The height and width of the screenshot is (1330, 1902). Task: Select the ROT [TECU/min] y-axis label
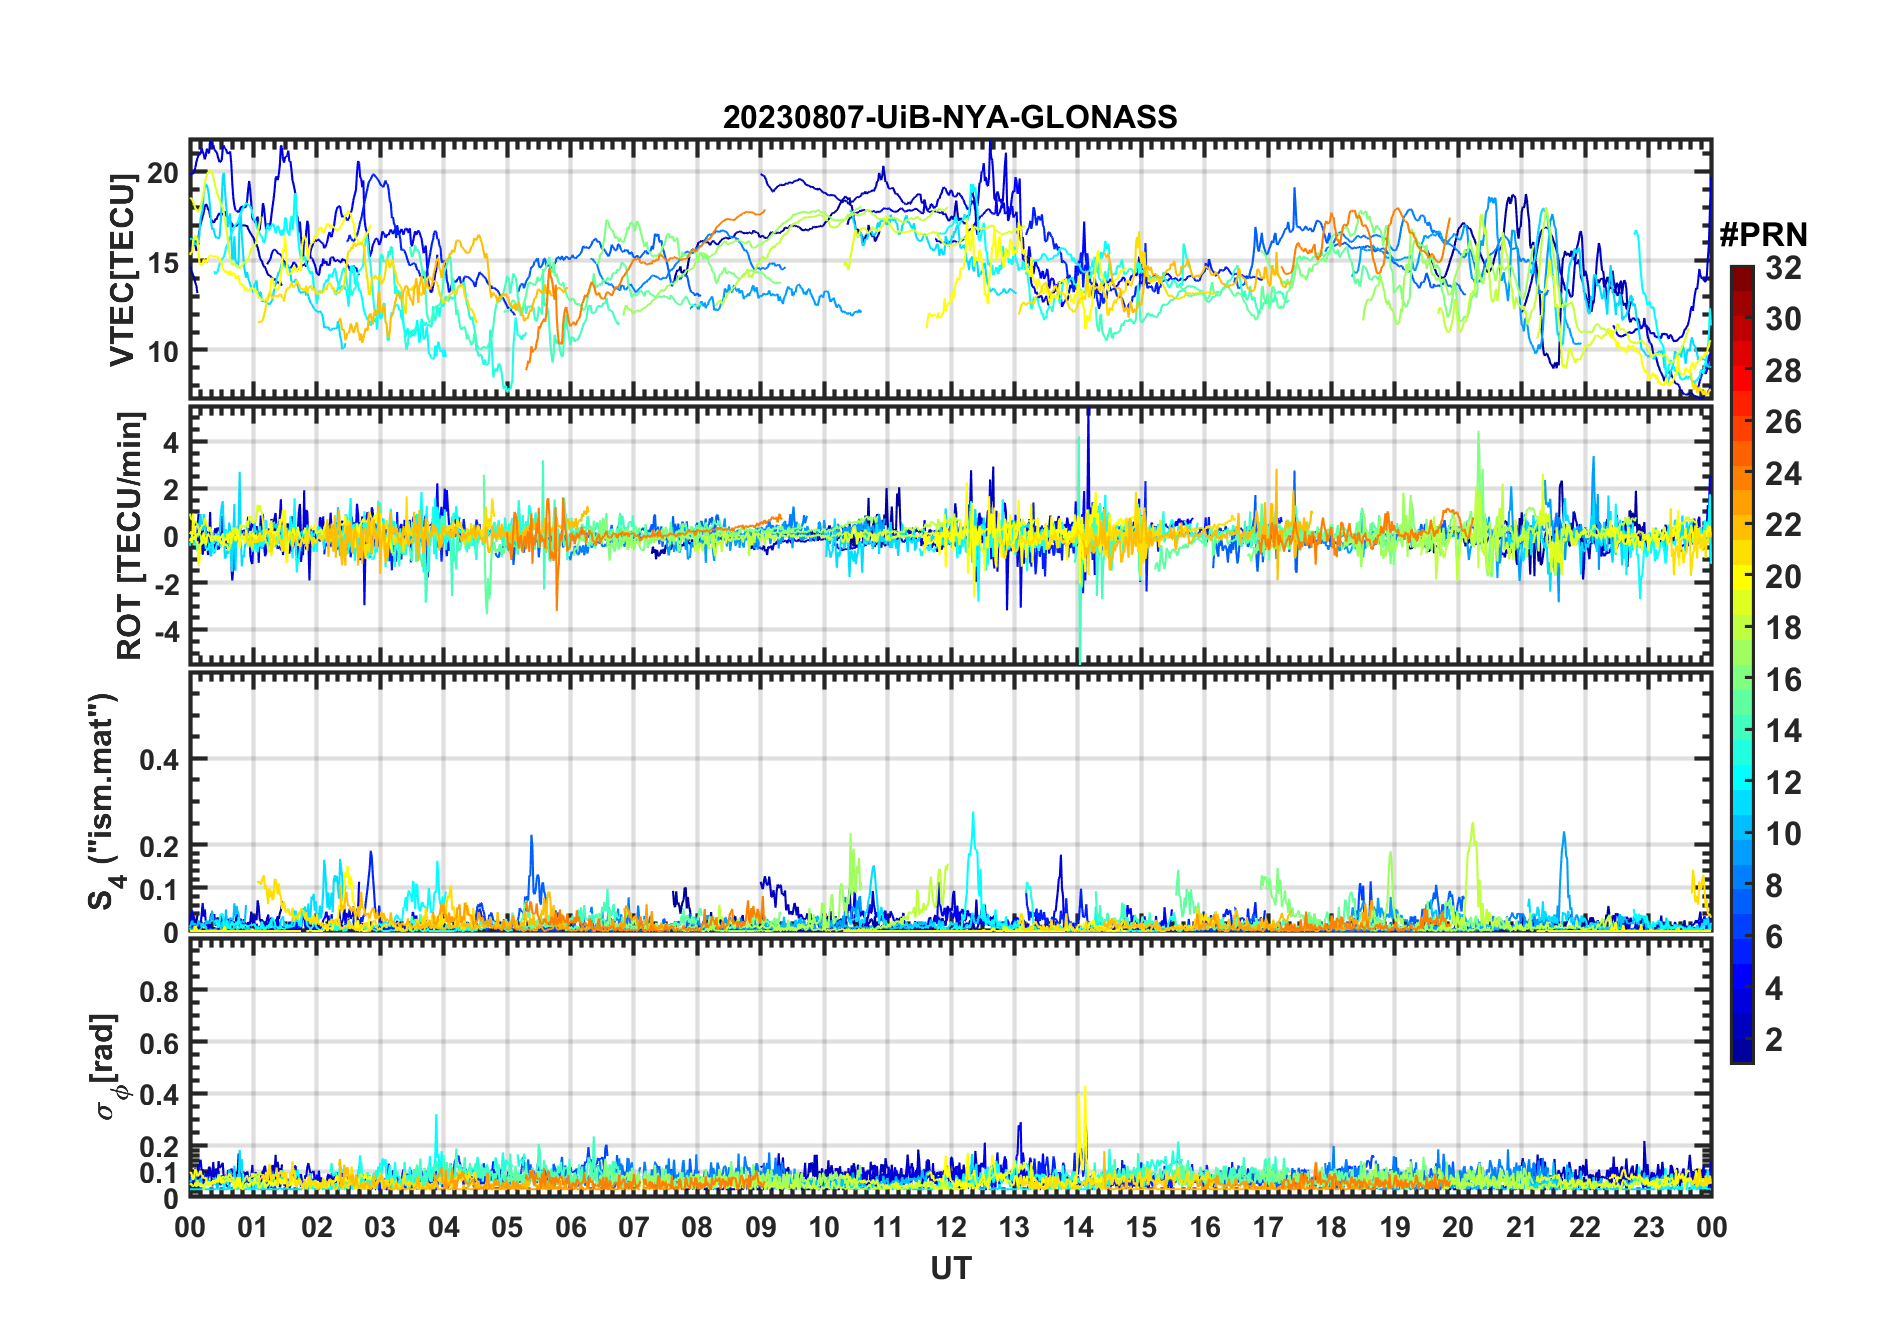(130, 535)
